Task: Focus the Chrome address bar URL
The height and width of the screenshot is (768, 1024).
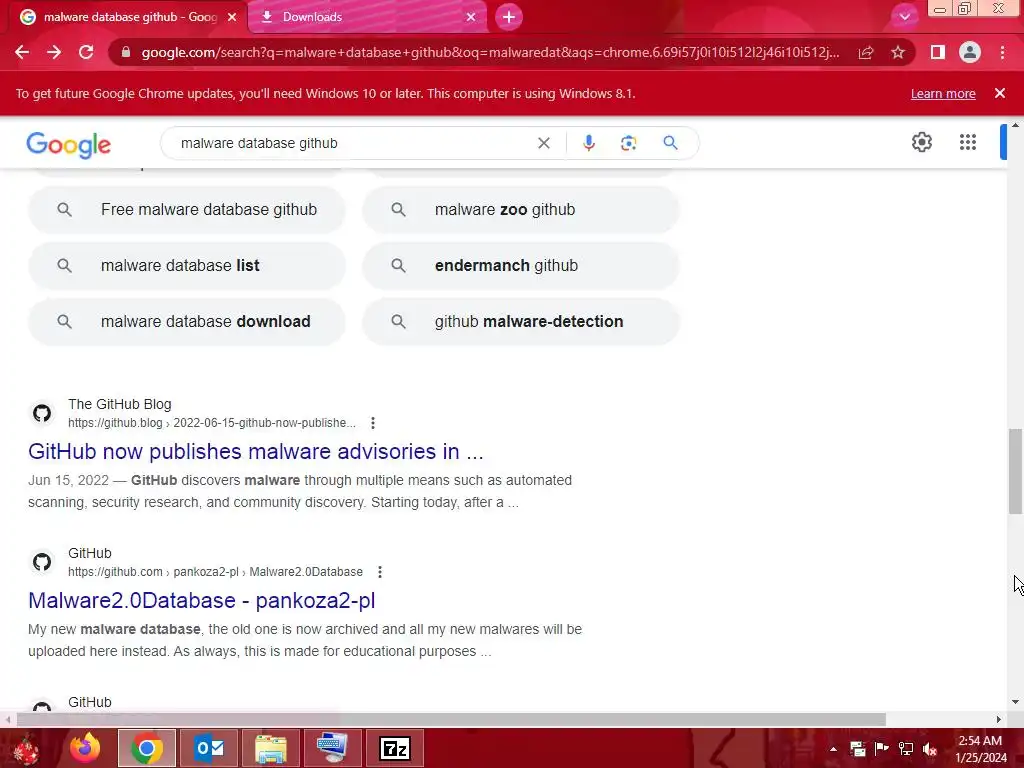Action: 490,52
